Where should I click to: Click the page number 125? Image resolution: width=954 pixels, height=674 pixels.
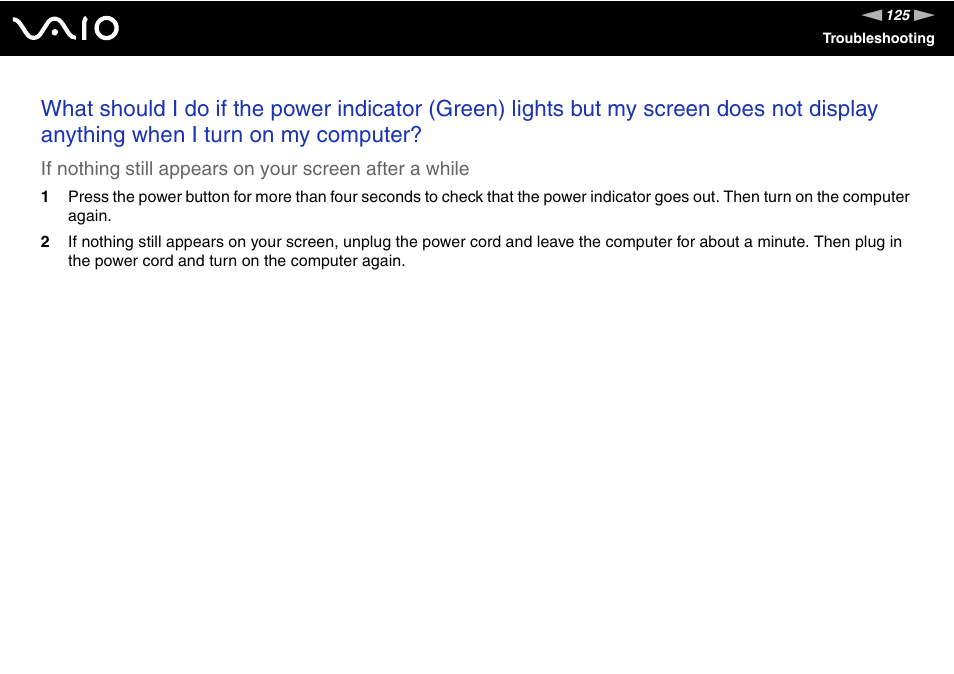[898, 15]
